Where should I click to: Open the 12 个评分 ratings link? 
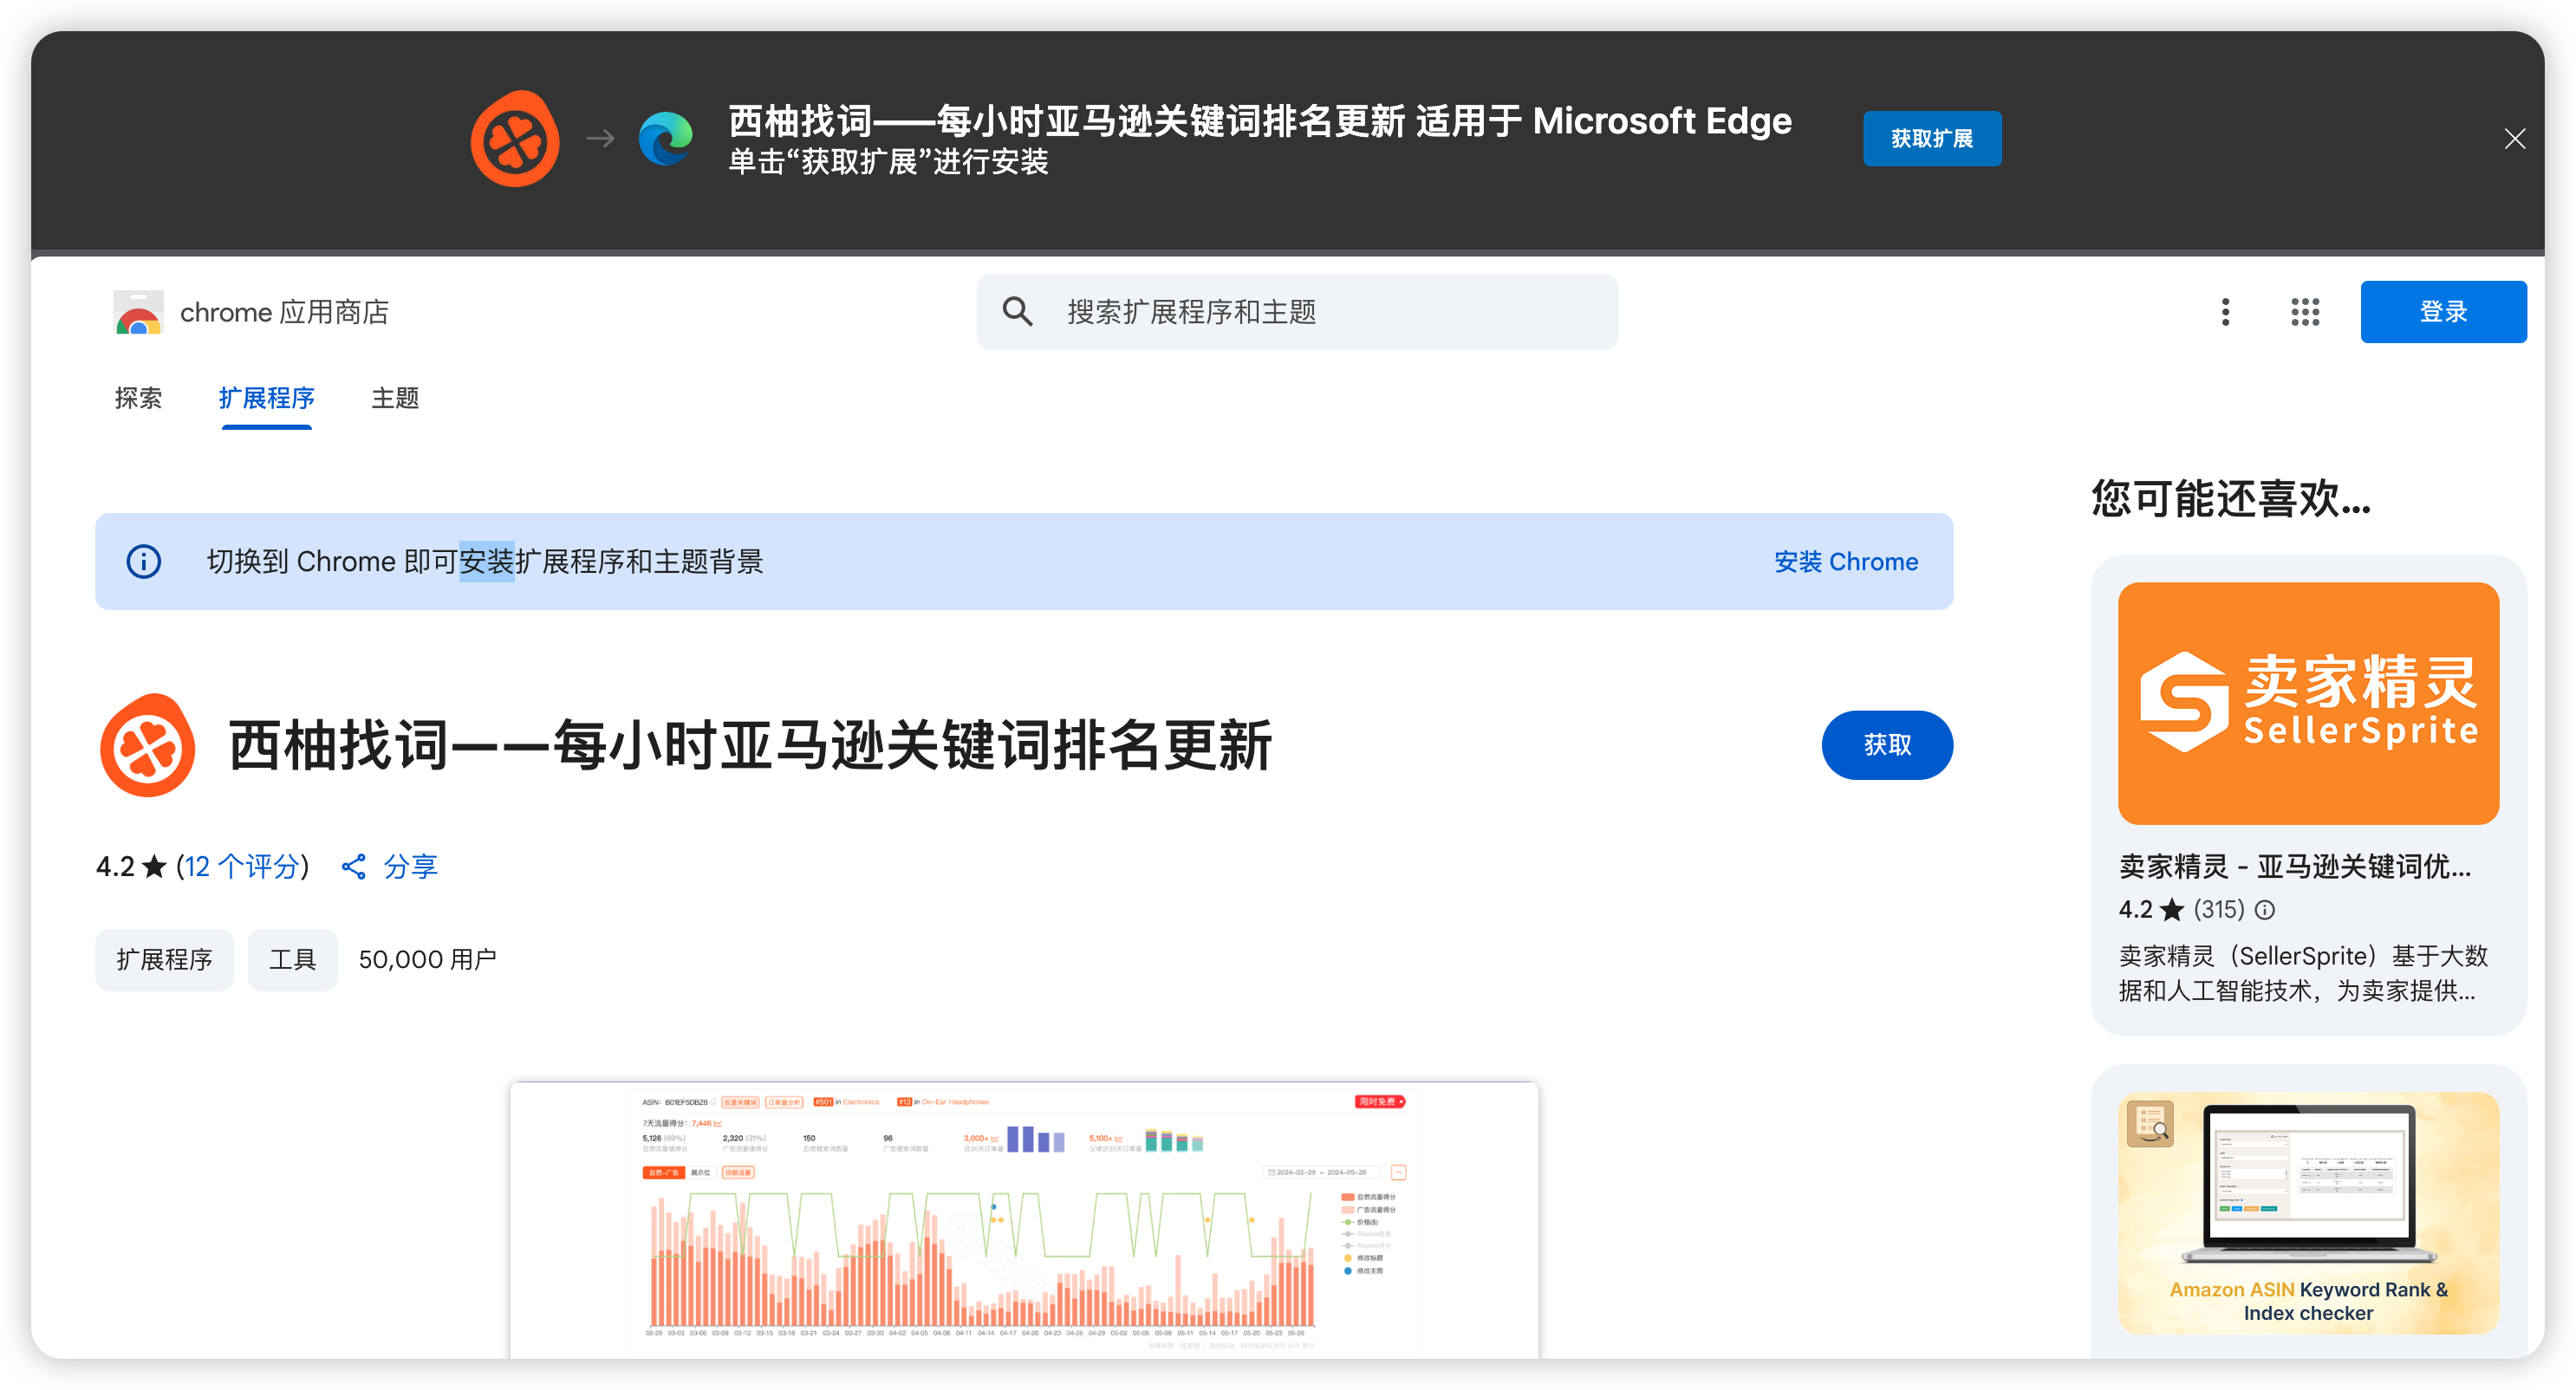pos(241,866)
